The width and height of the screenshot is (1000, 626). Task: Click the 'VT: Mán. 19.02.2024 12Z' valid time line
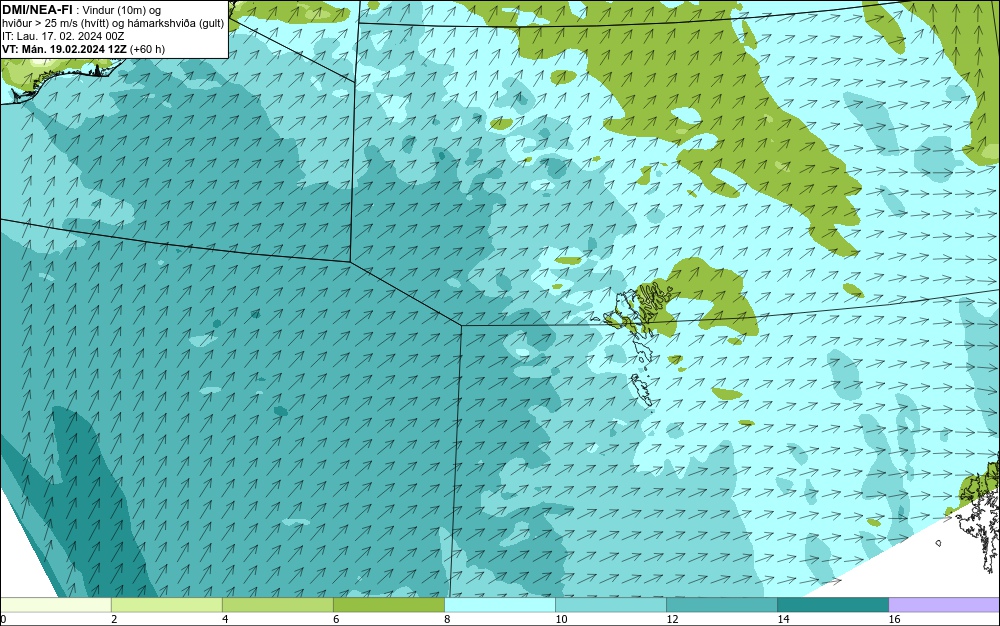[83, 49]
